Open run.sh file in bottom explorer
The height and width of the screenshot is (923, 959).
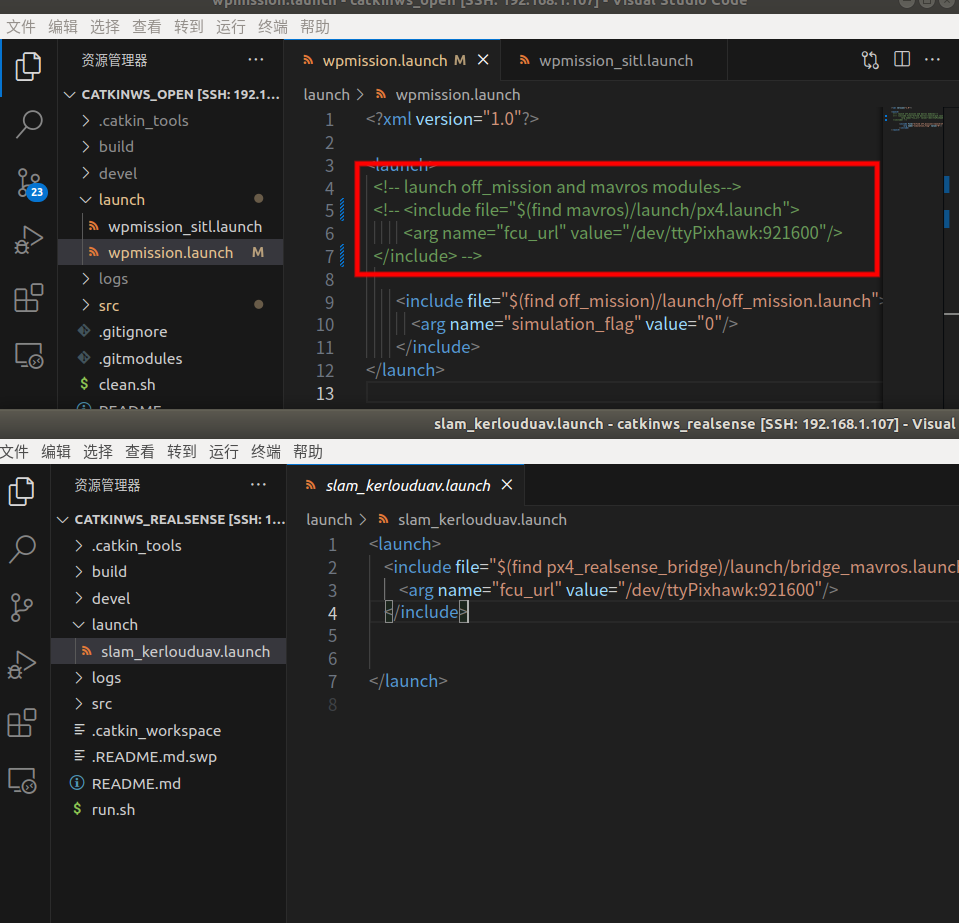click(x=113, y=810)
